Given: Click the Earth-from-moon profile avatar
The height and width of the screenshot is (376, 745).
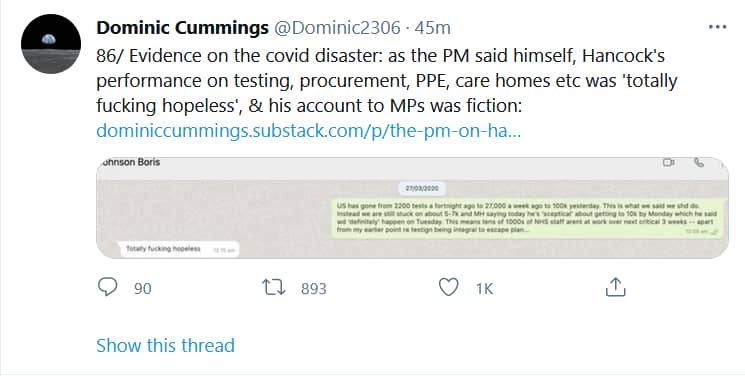Looking at the screenshot, I should pyautogui.click(x=51, y=44).
